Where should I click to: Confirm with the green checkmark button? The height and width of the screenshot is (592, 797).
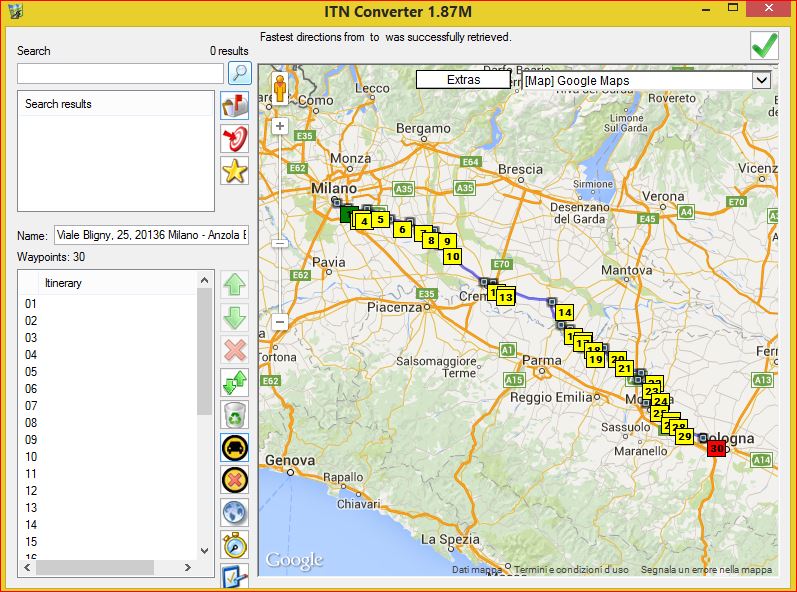pyautogui.click(x=764, y=45)
